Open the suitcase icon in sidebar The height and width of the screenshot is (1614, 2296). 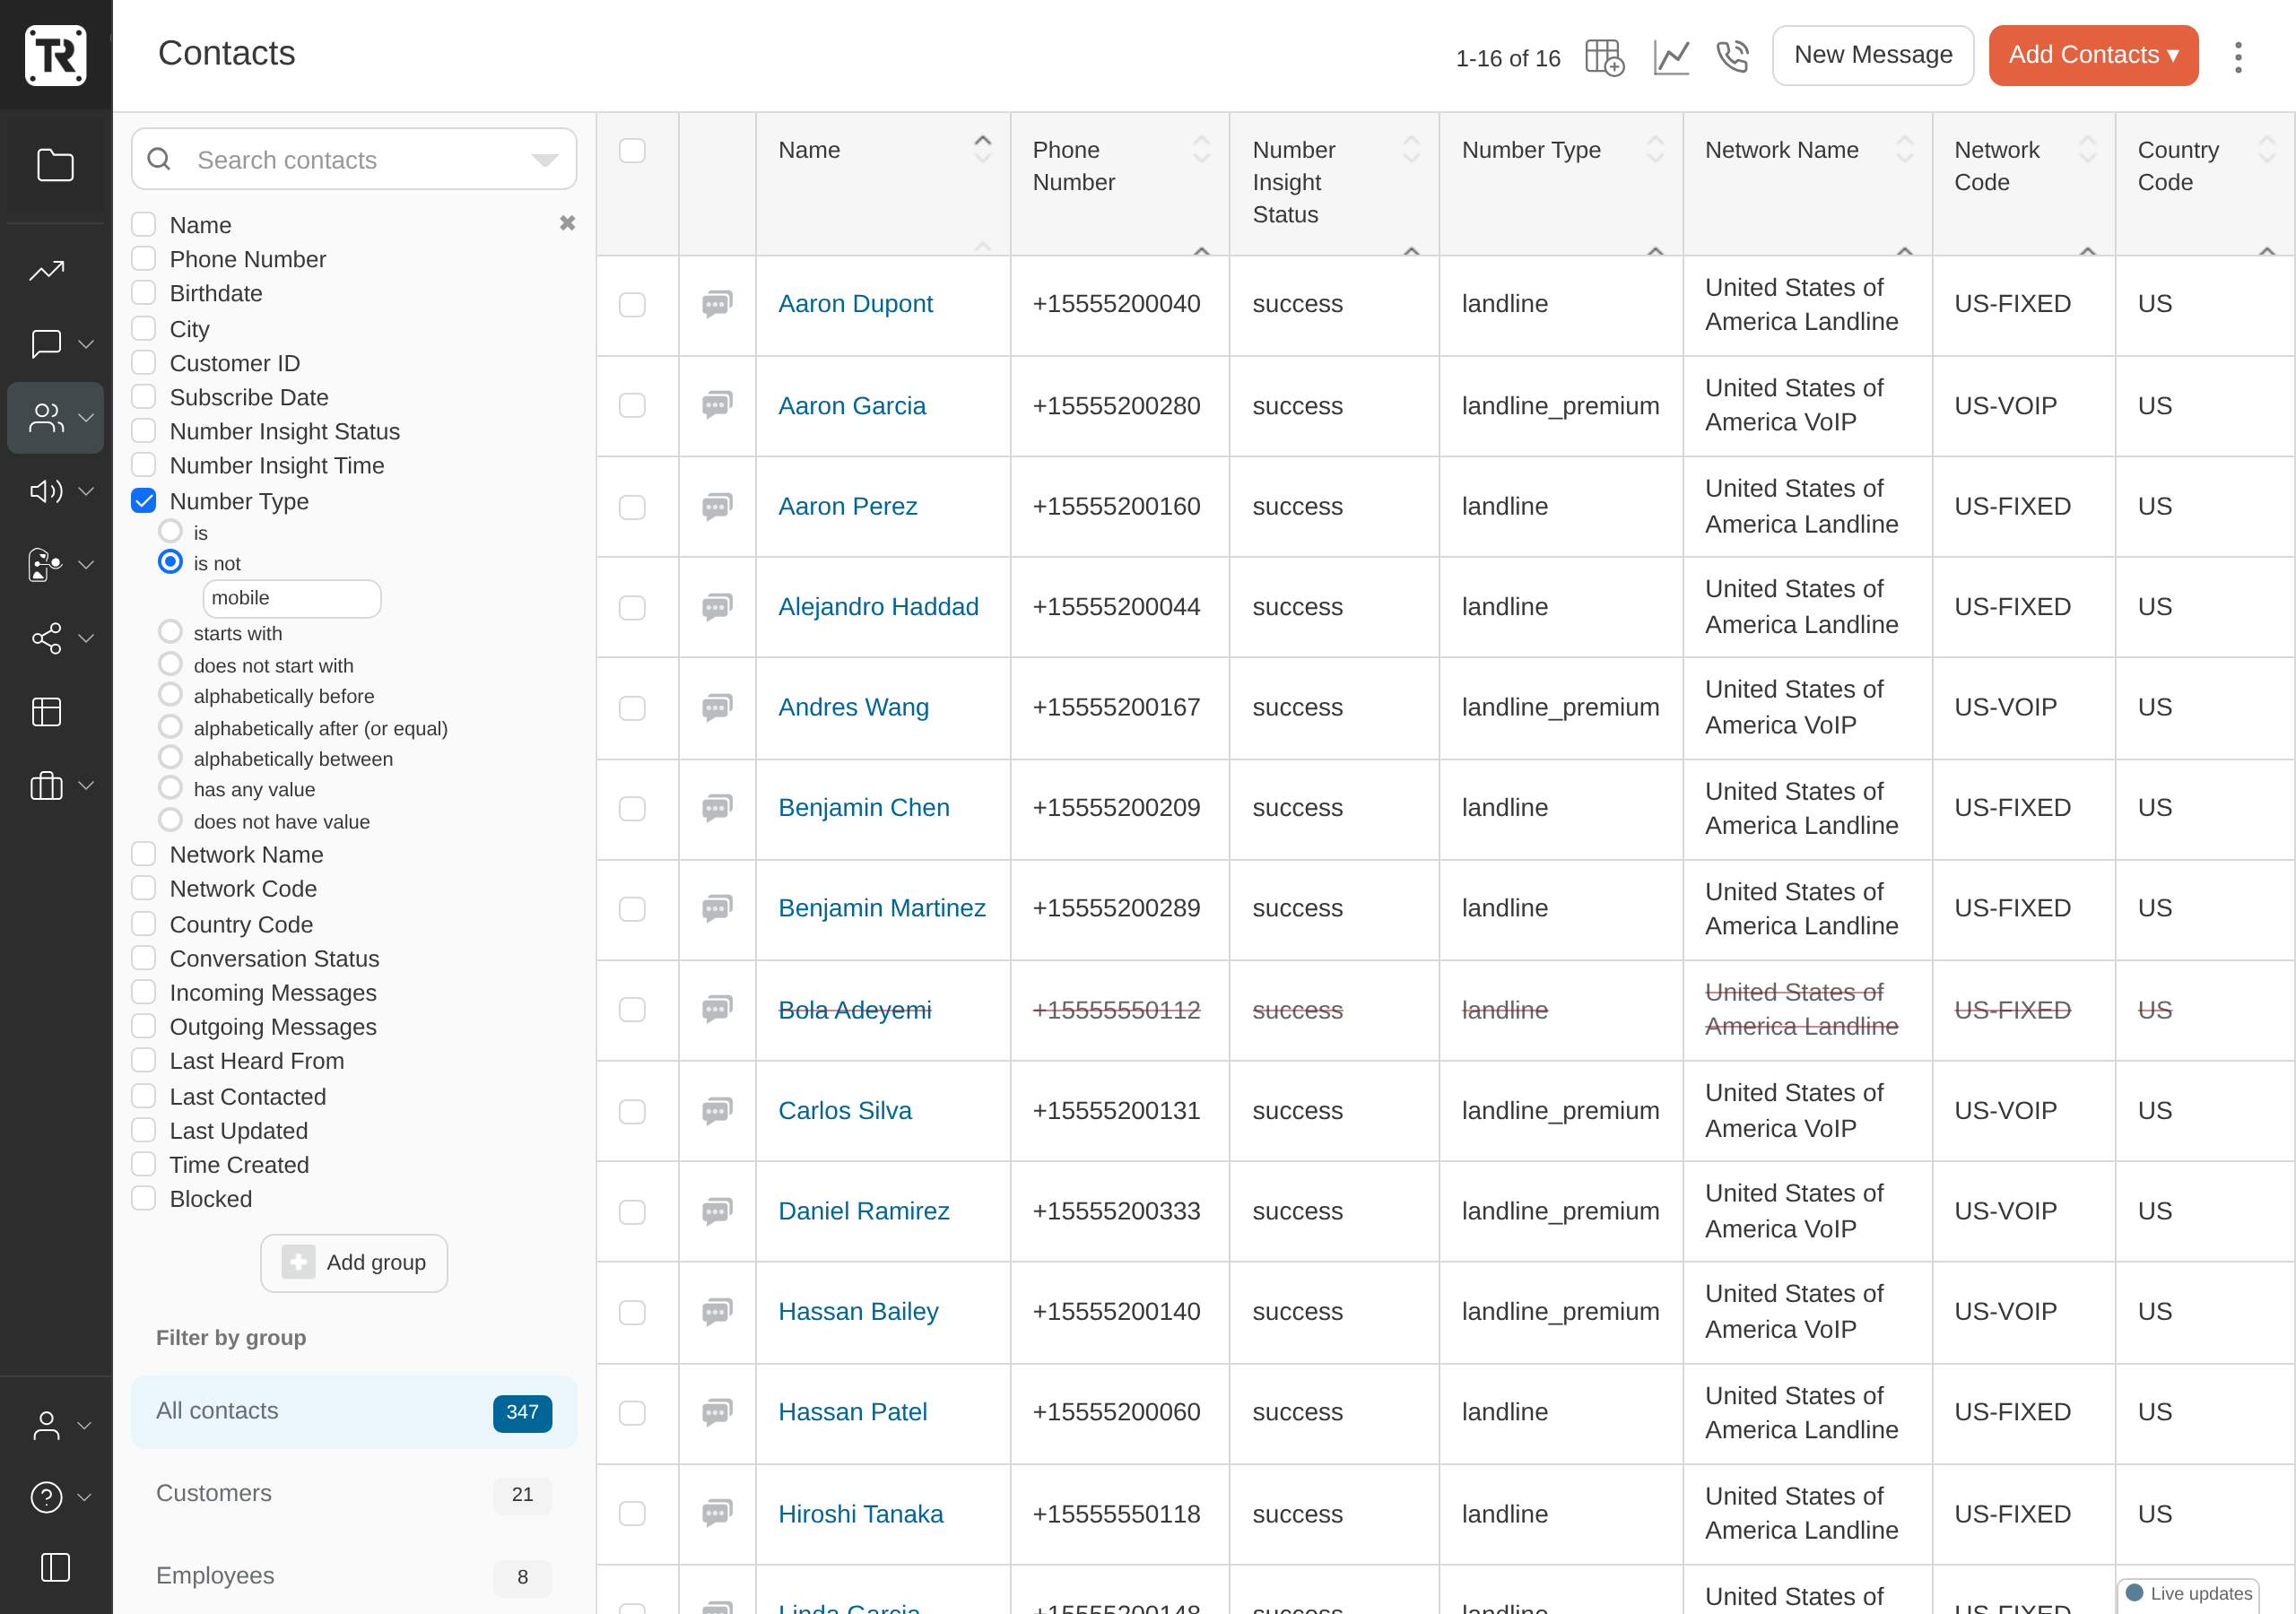(x=46, y=785)
